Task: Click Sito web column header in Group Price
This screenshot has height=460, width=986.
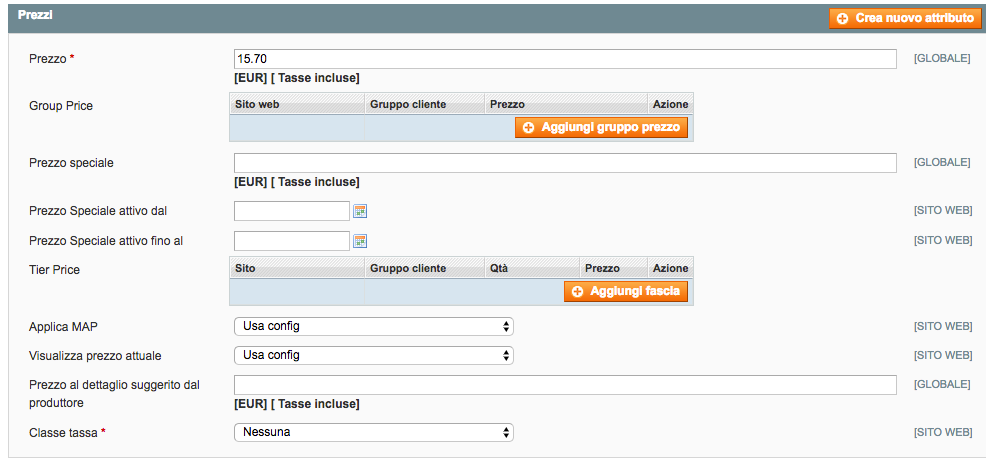Action: click(x=257, y=104)
